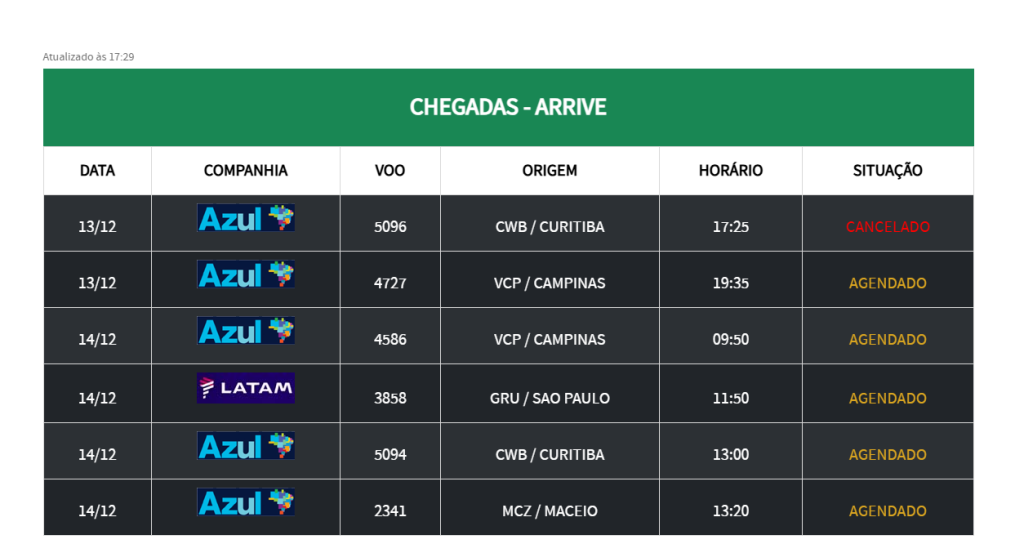Select the DATA column header
This screenshot has height=544, width=1024.
pyautogui.click(x=97, y=170)
